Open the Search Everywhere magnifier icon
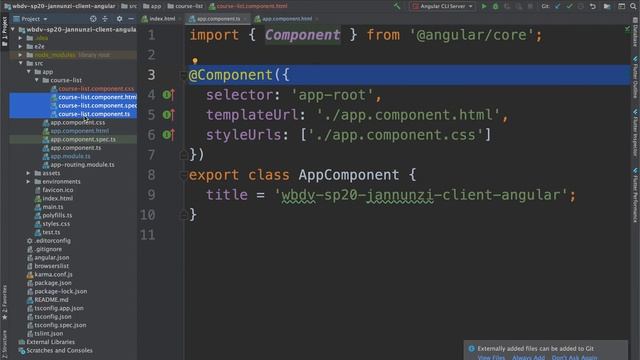640x360 pixels. click(633, 6)
